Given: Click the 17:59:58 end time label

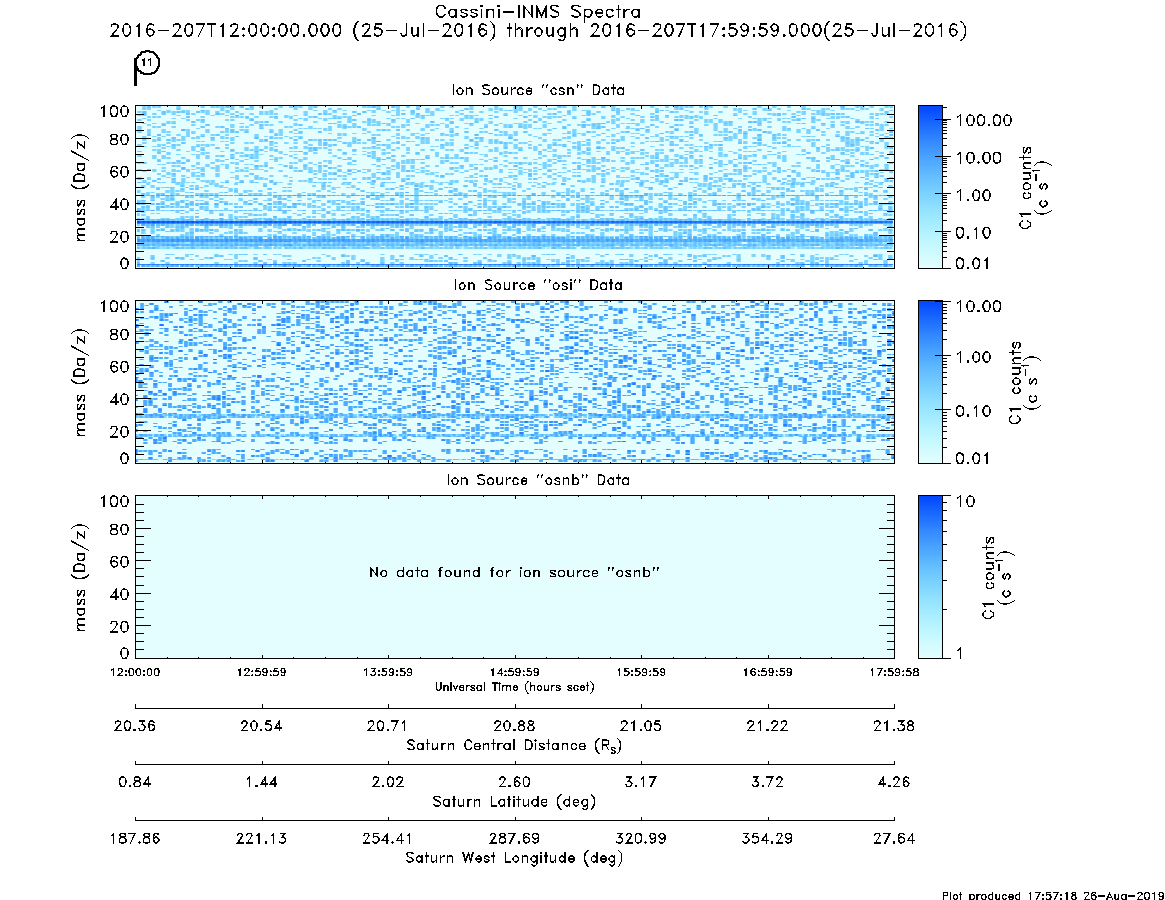Looking at the screenshot, I should click(894, 672).
